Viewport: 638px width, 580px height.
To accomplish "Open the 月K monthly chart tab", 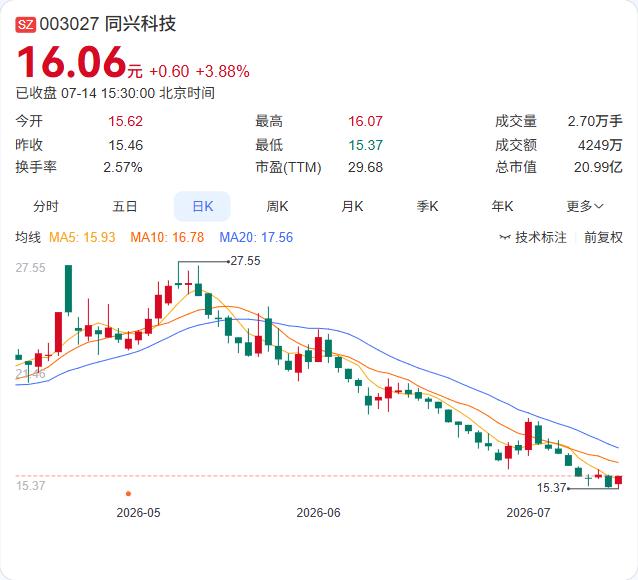I will pos(352,206).
